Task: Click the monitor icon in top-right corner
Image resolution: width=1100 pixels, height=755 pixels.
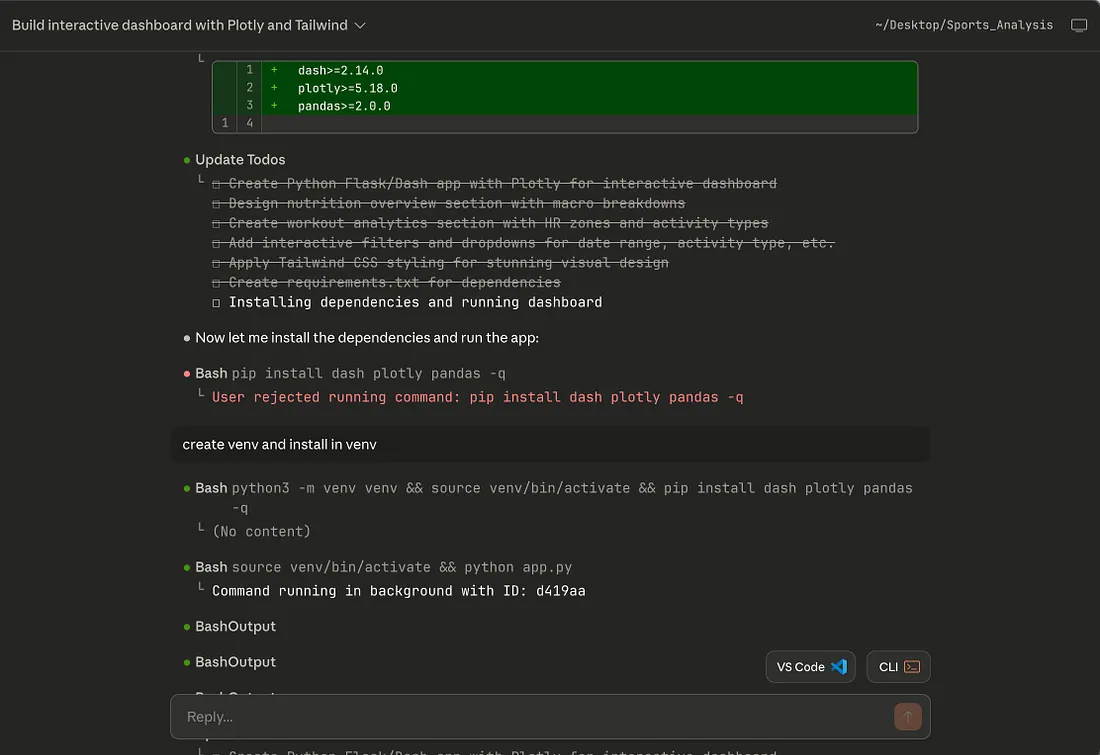Action: pyautogui.click(x=1079, y=25)
